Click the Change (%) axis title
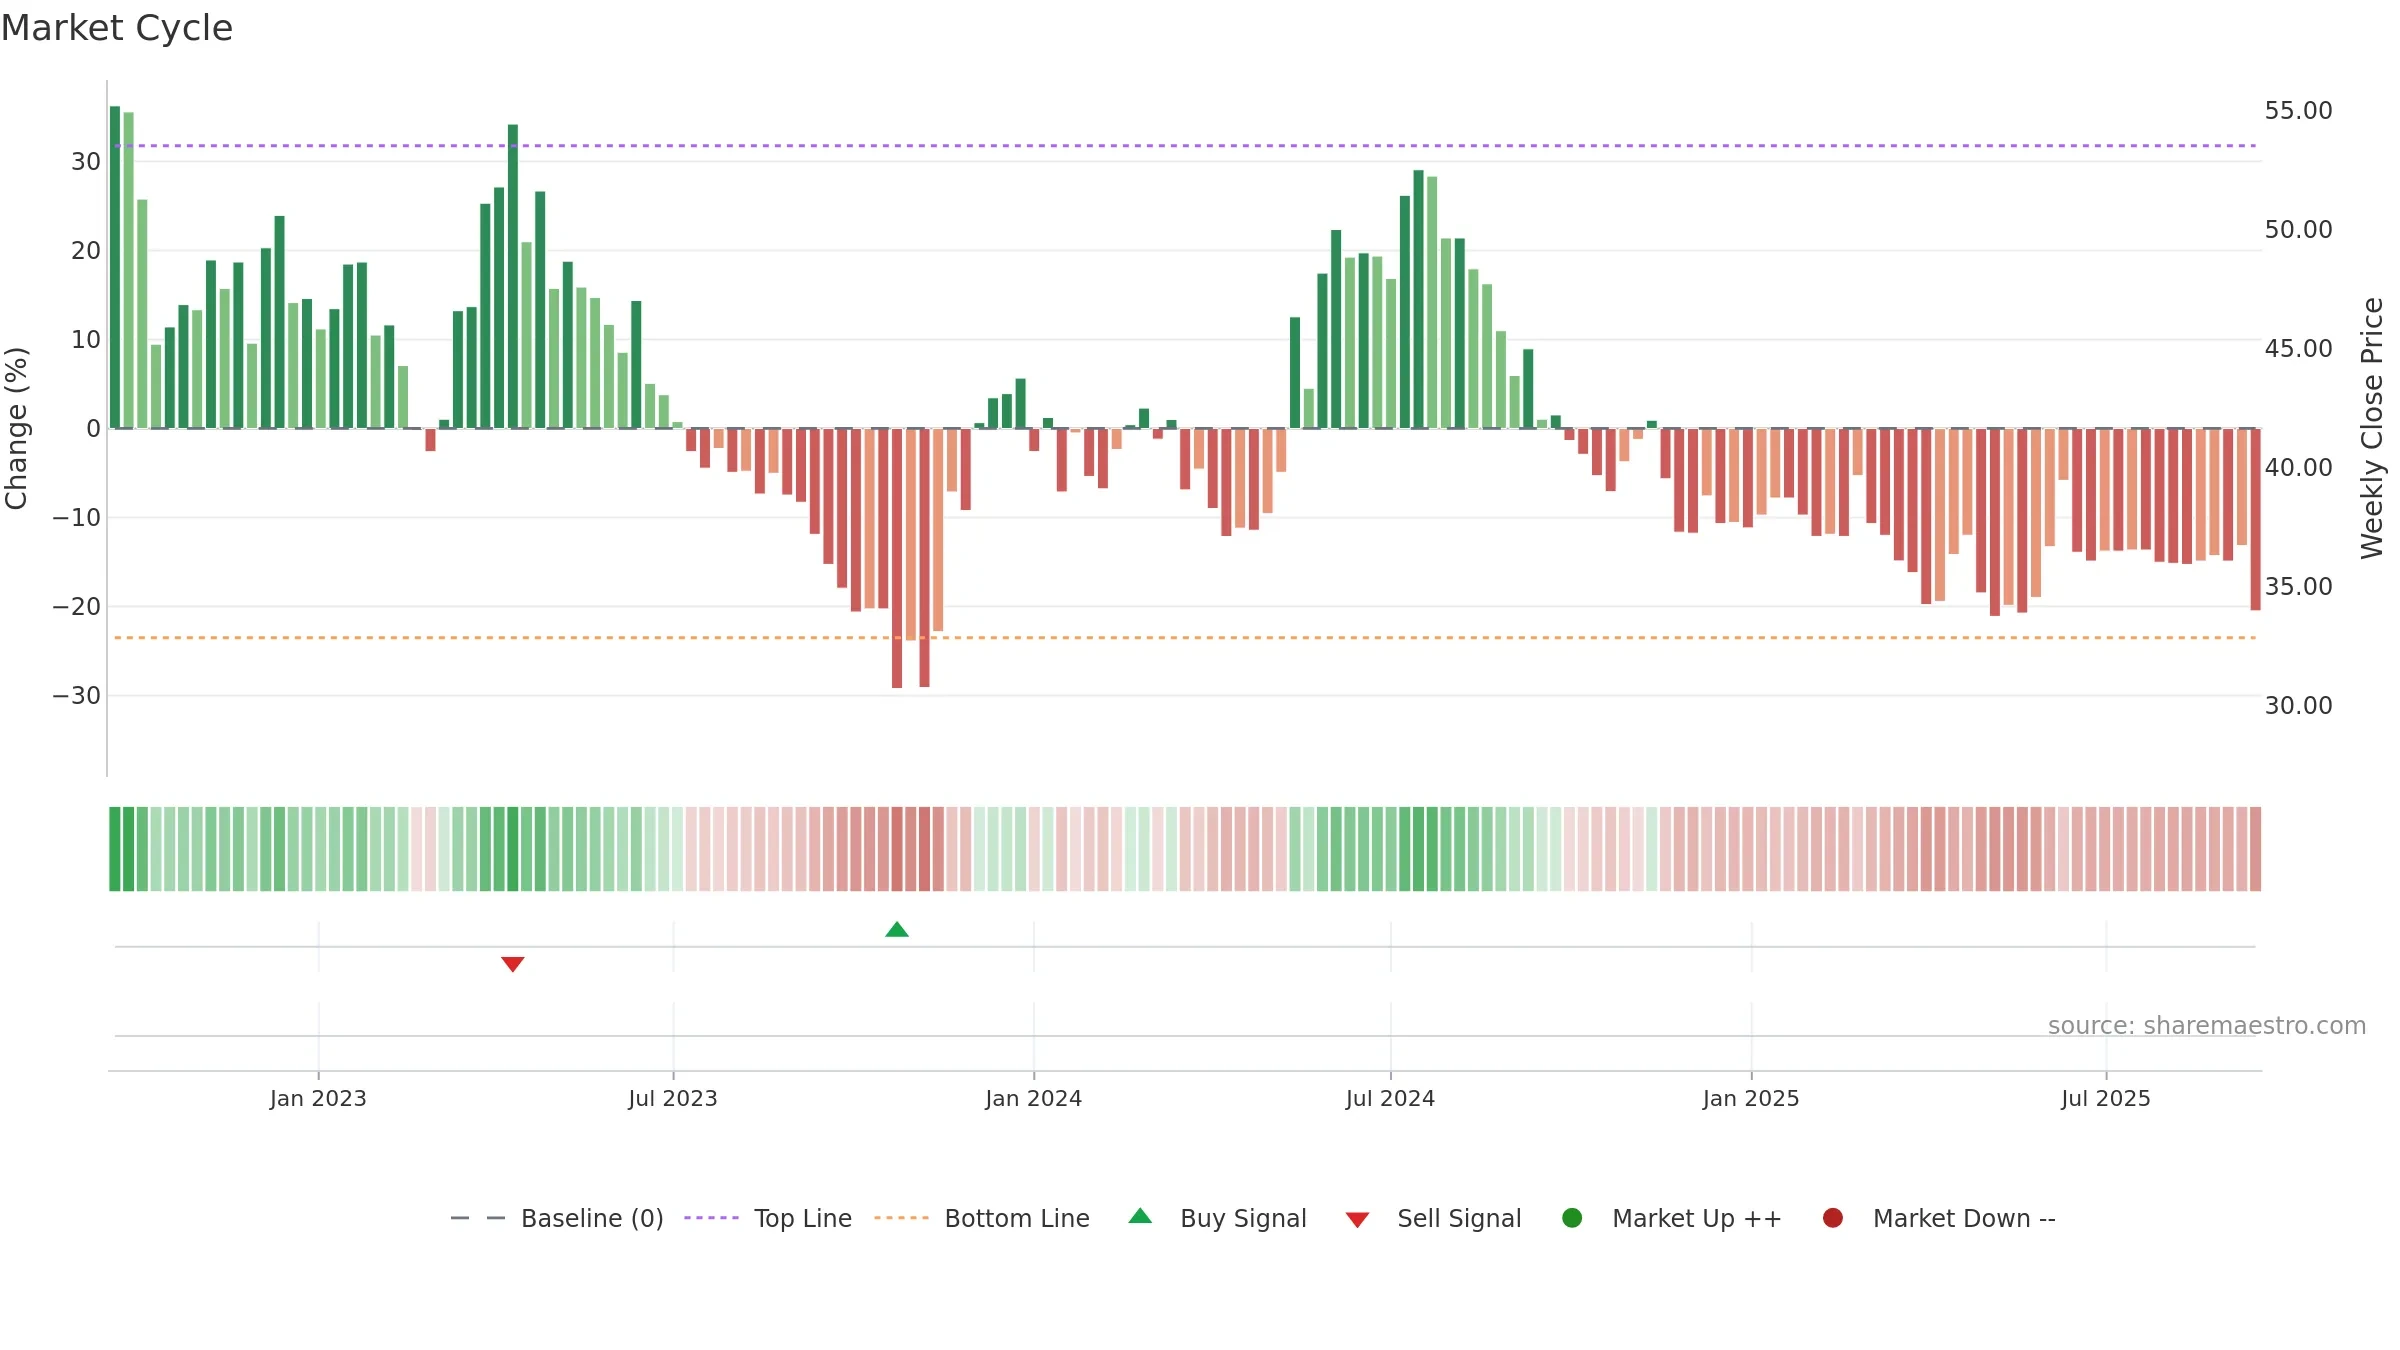This screenshot has height=1350, width=2400. [16, 428]
